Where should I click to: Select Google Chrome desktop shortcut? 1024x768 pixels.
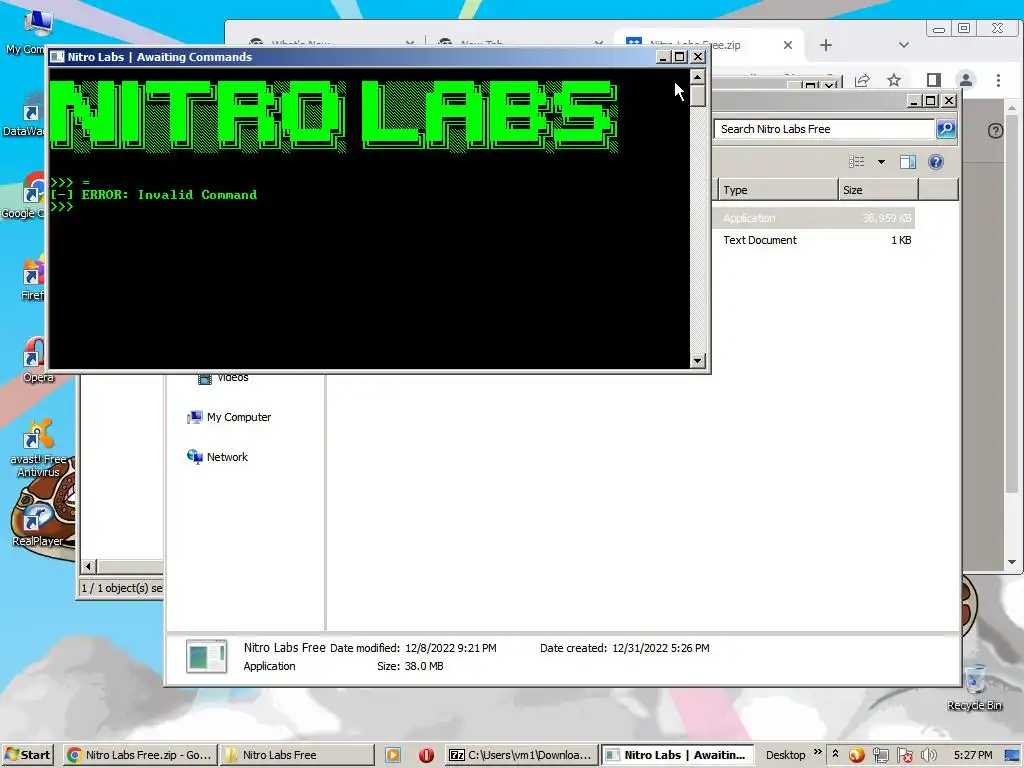25,195
